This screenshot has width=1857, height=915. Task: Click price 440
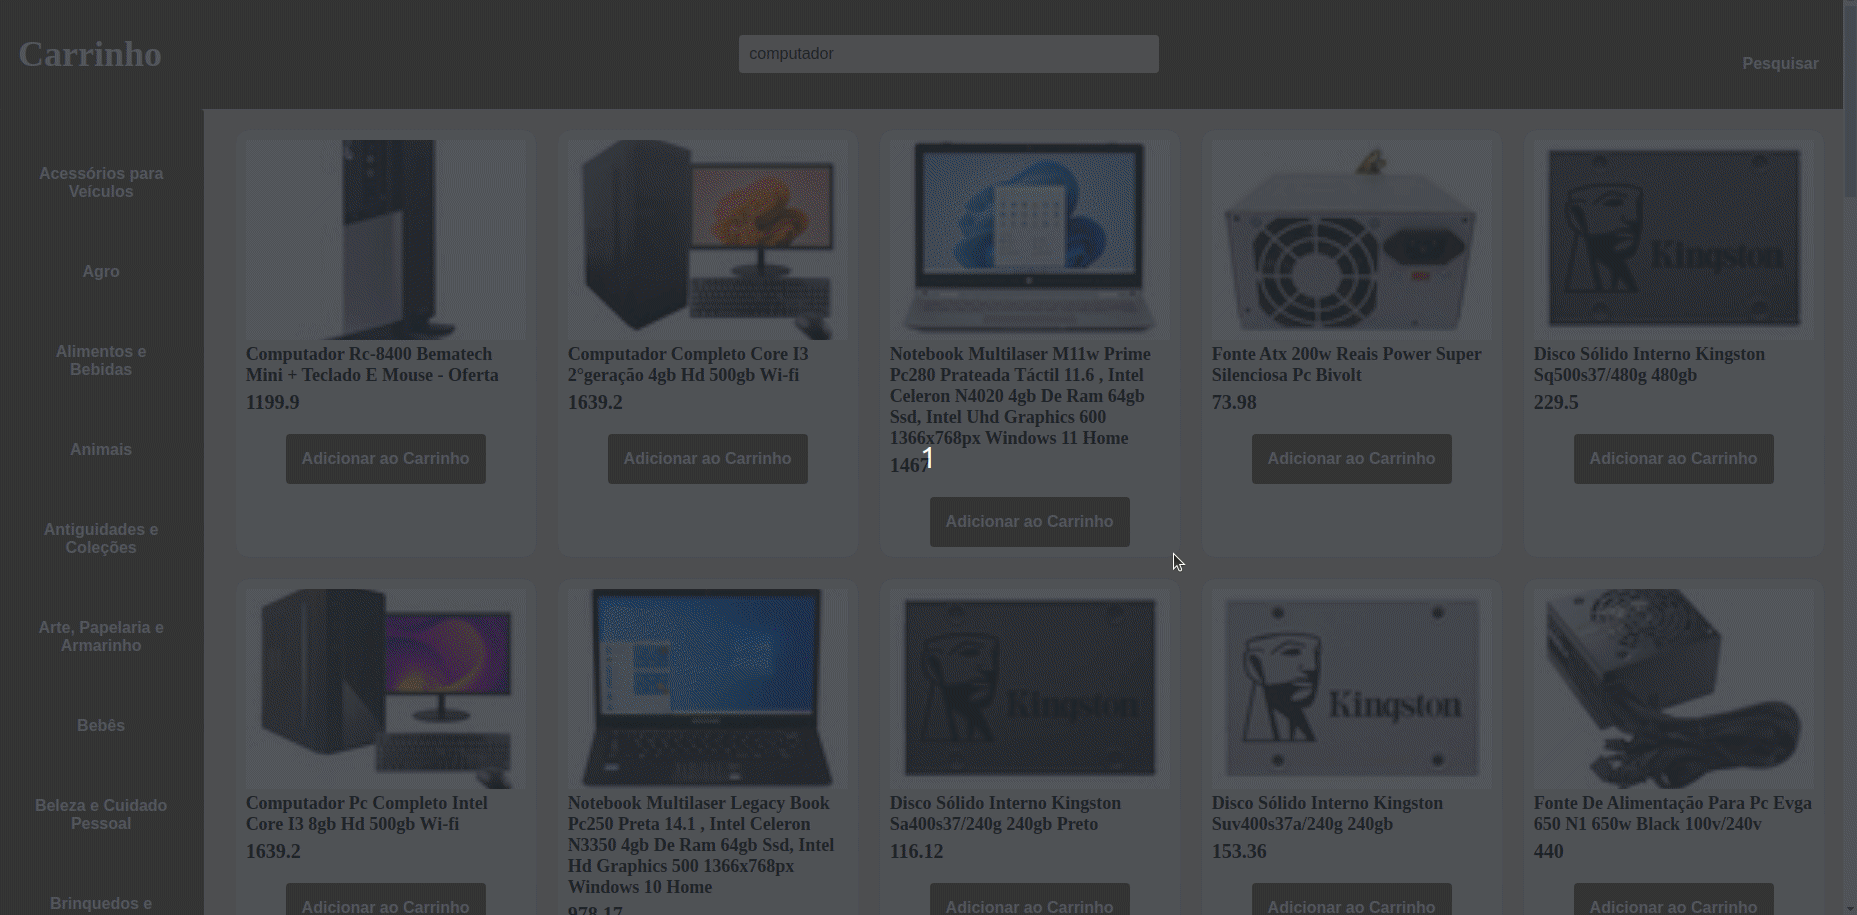(x=1549, y=851)
